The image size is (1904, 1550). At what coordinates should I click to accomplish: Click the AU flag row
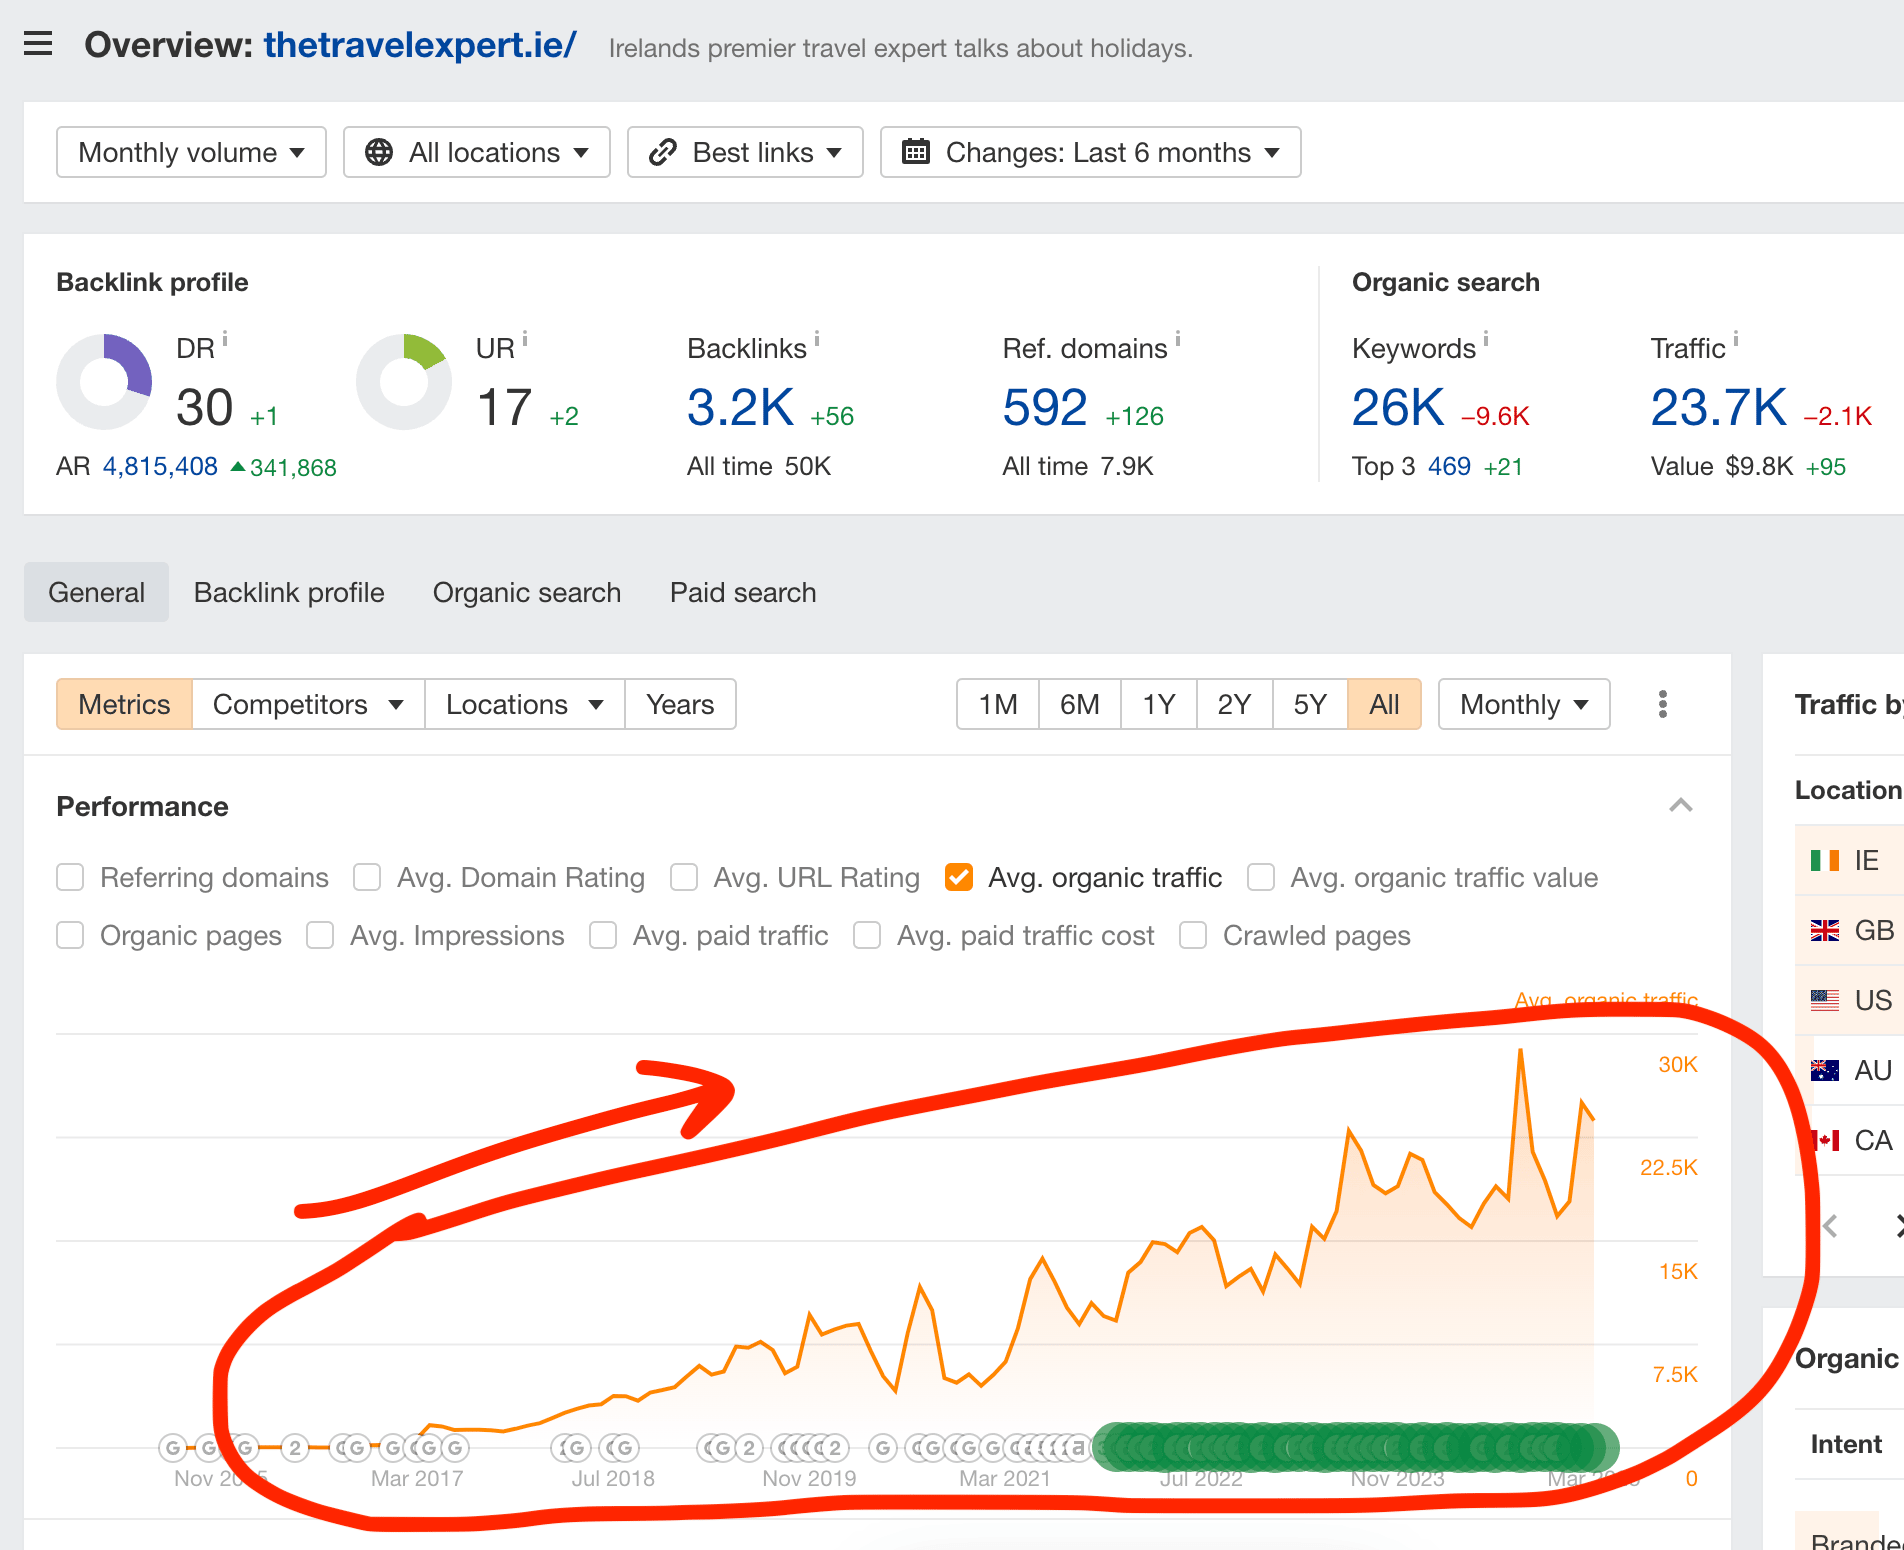1849,1070
